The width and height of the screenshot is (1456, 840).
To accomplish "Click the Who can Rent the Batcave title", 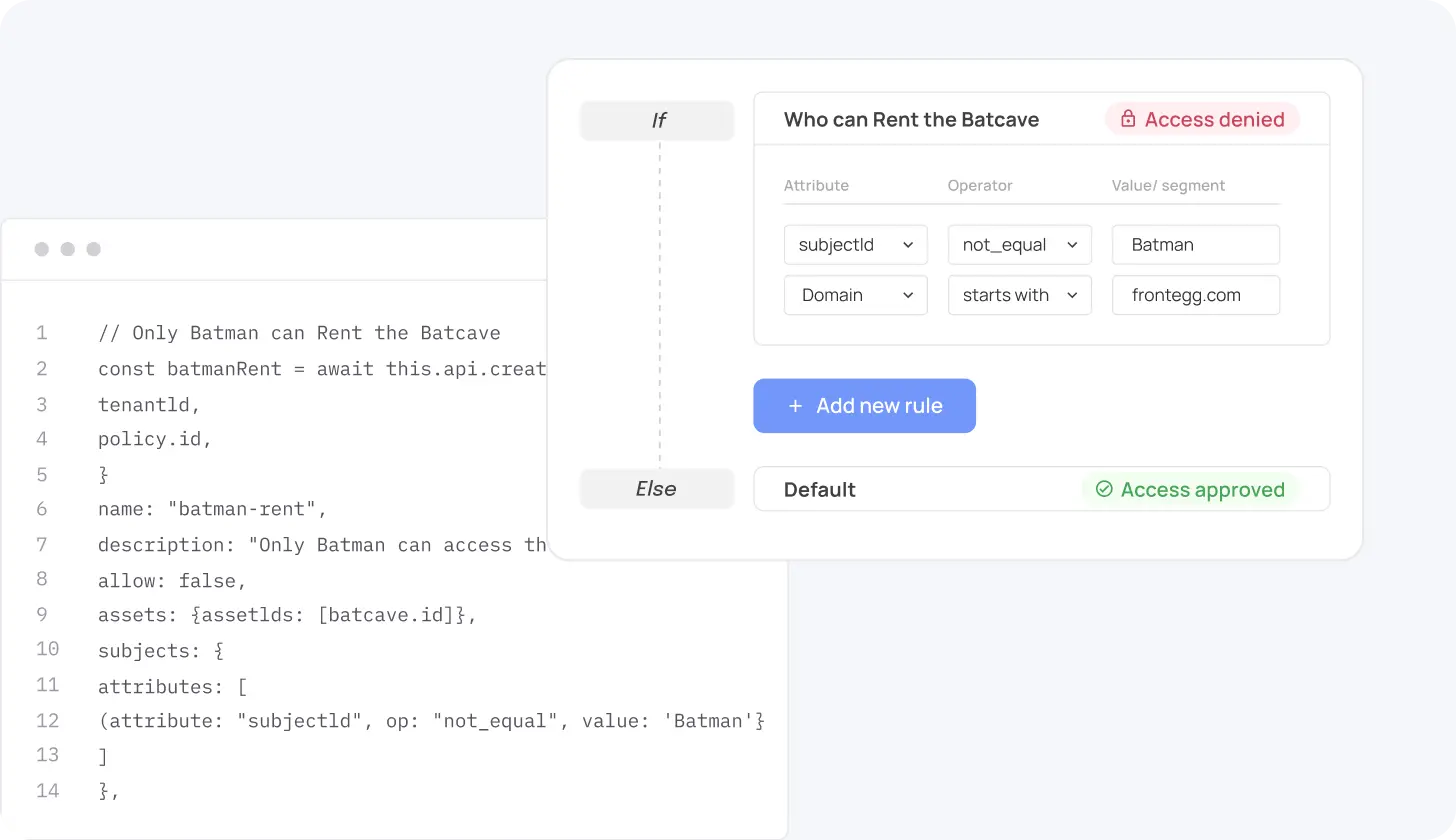I will [x=911, y=119].
